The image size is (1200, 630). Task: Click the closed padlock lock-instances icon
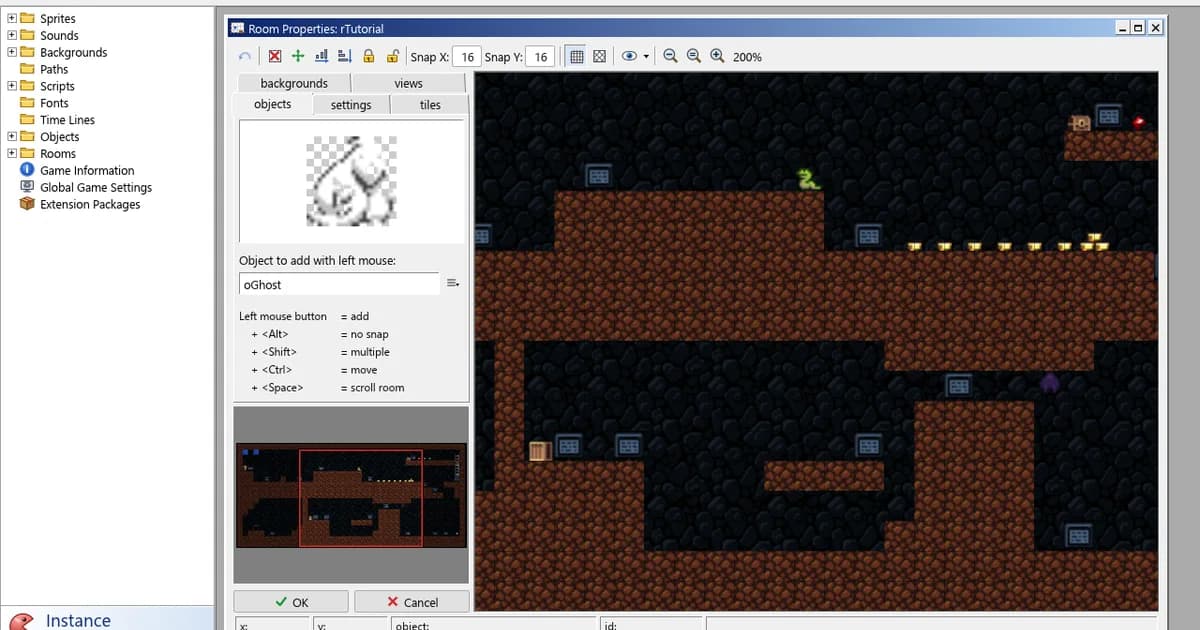[369, 57]
